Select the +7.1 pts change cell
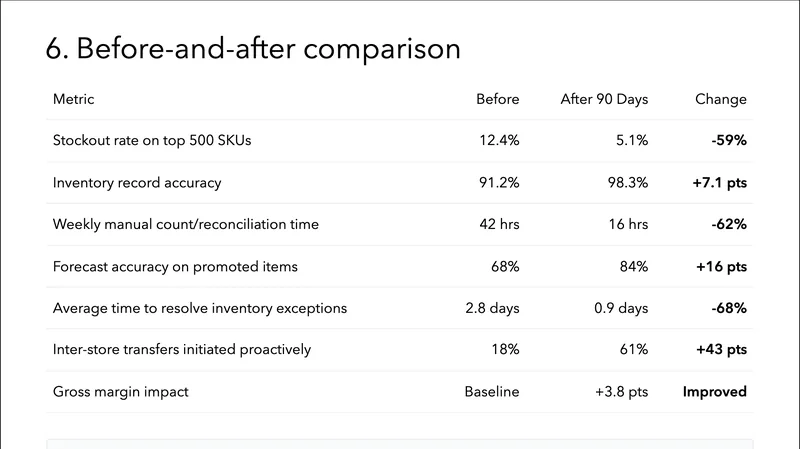This screenshot has height=449, width=800. pyautogui.click(x=718, y=183)
